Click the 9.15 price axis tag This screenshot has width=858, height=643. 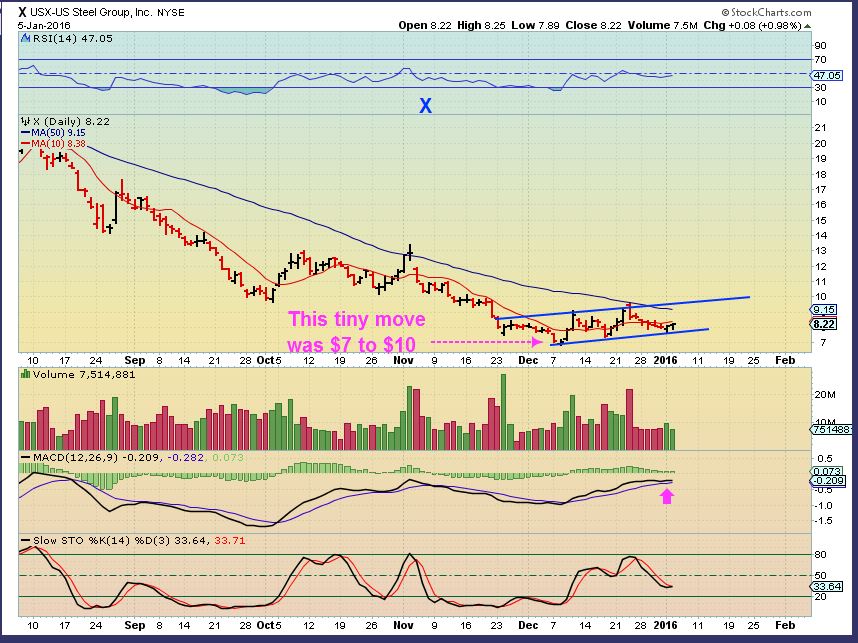point(823,310)
